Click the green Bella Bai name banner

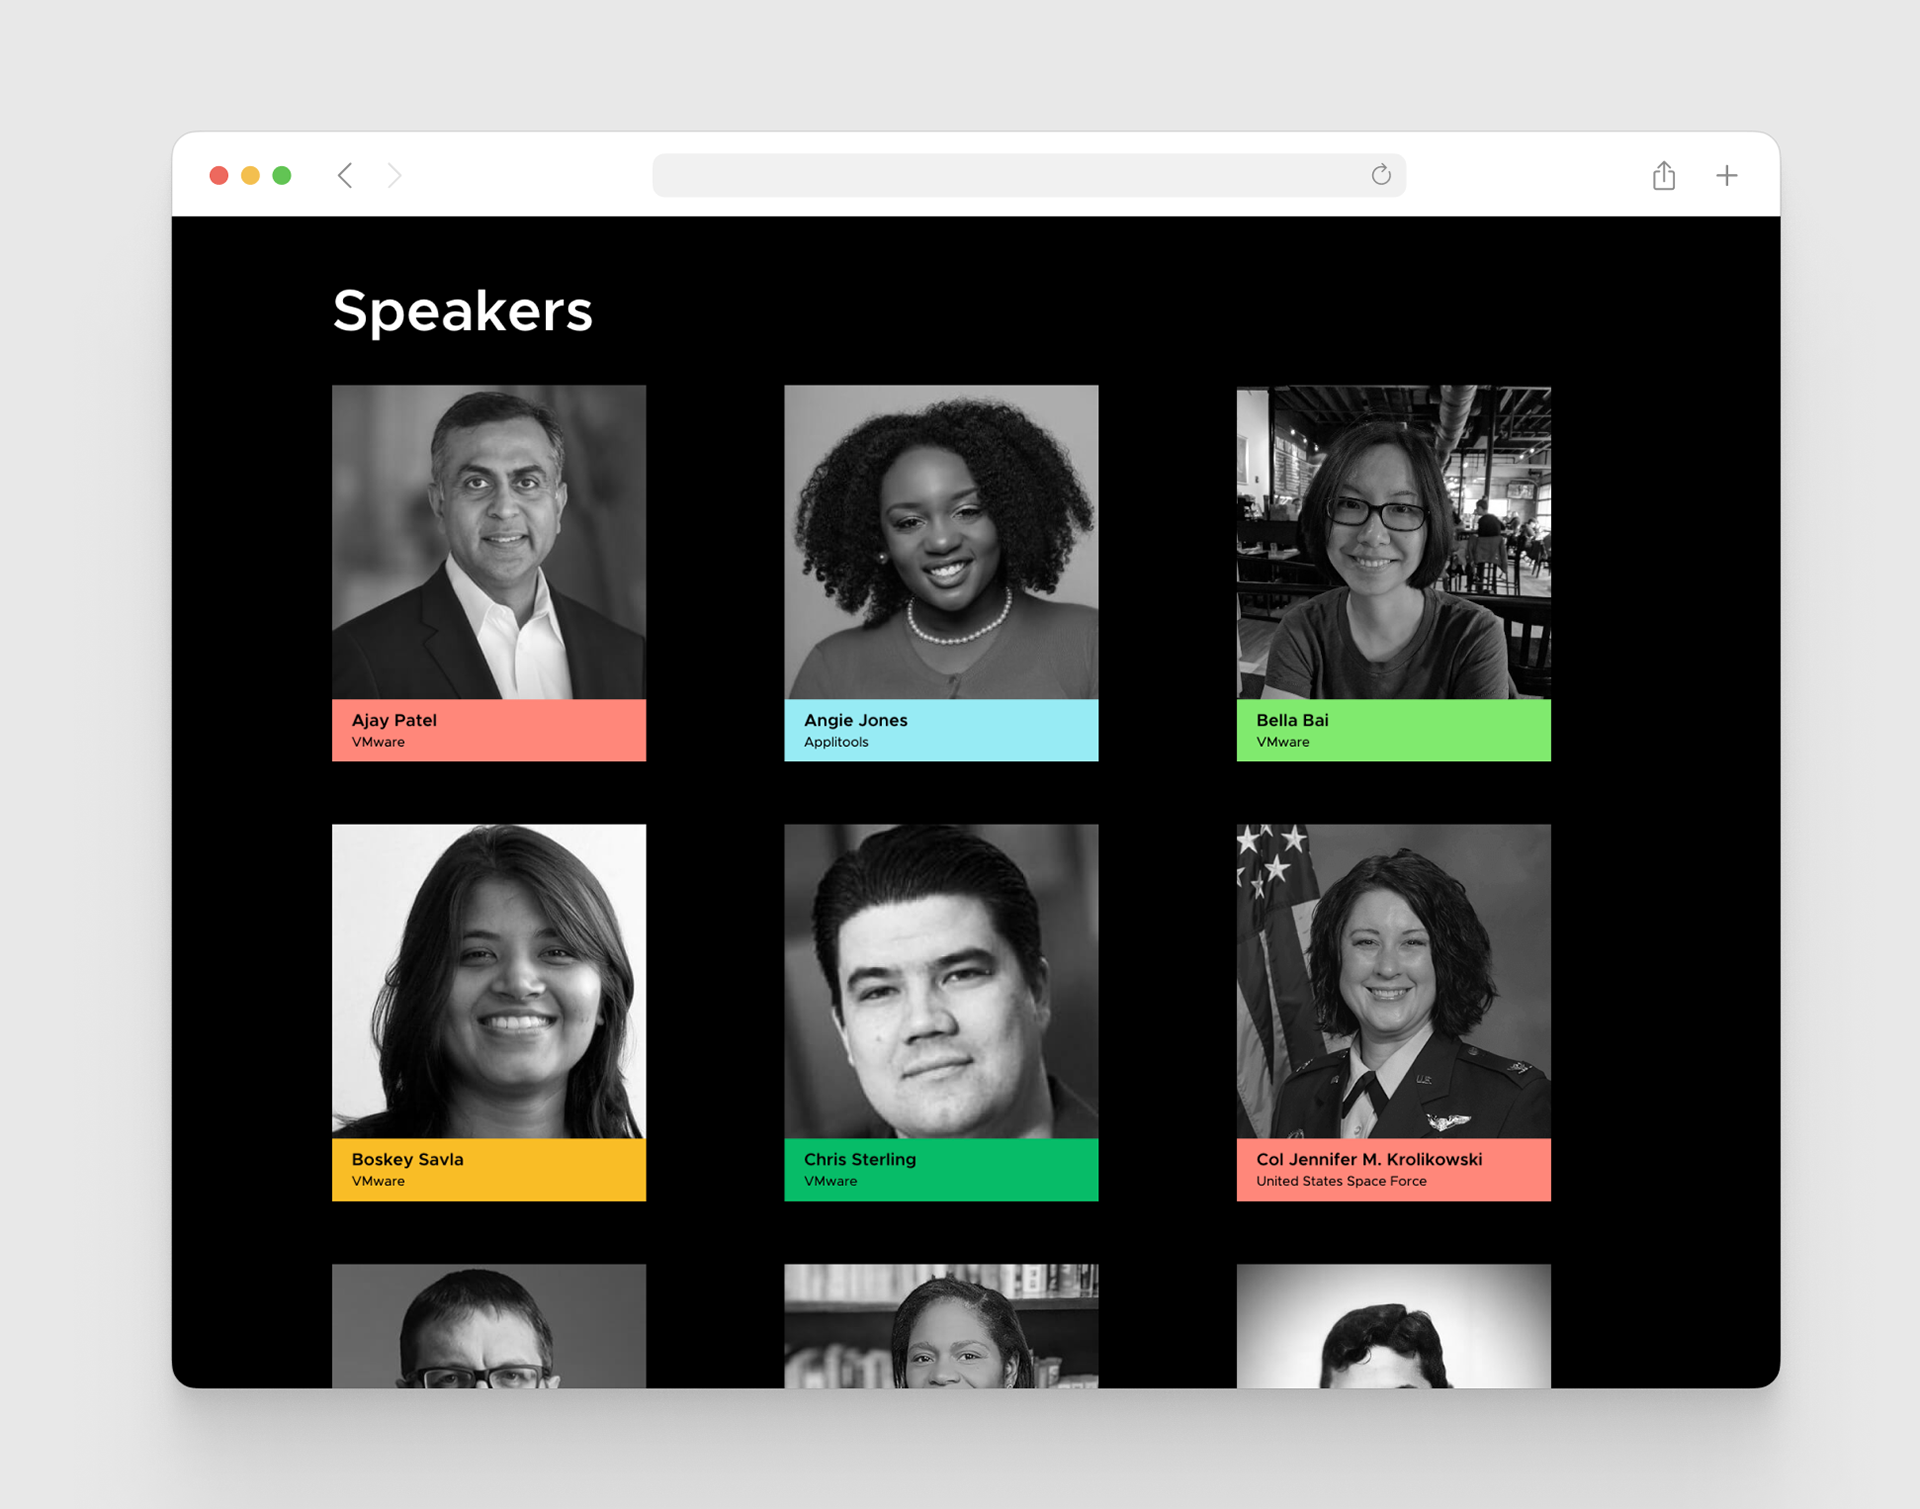[x=1394, y=730]
